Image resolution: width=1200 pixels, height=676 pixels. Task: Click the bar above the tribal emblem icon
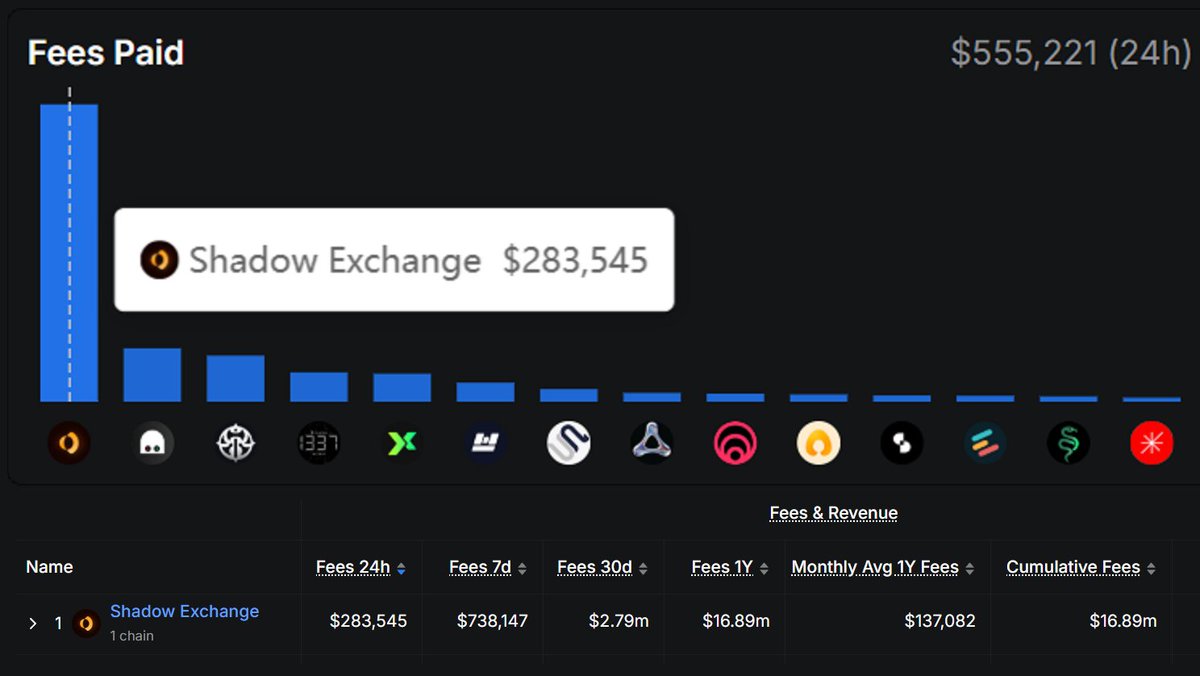(236, 378)
